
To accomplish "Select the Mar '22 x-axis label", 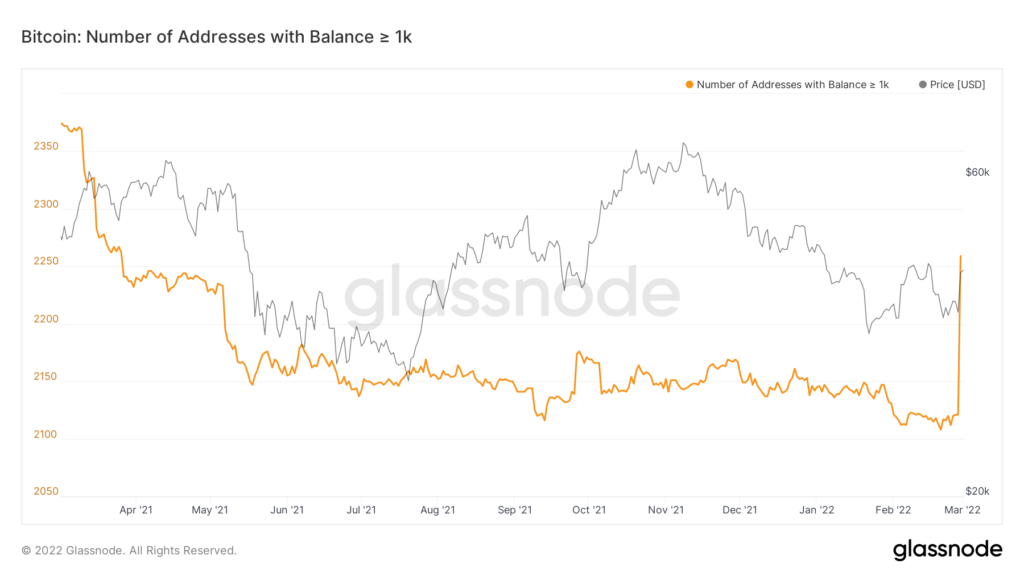I will (x=963, y=510).
